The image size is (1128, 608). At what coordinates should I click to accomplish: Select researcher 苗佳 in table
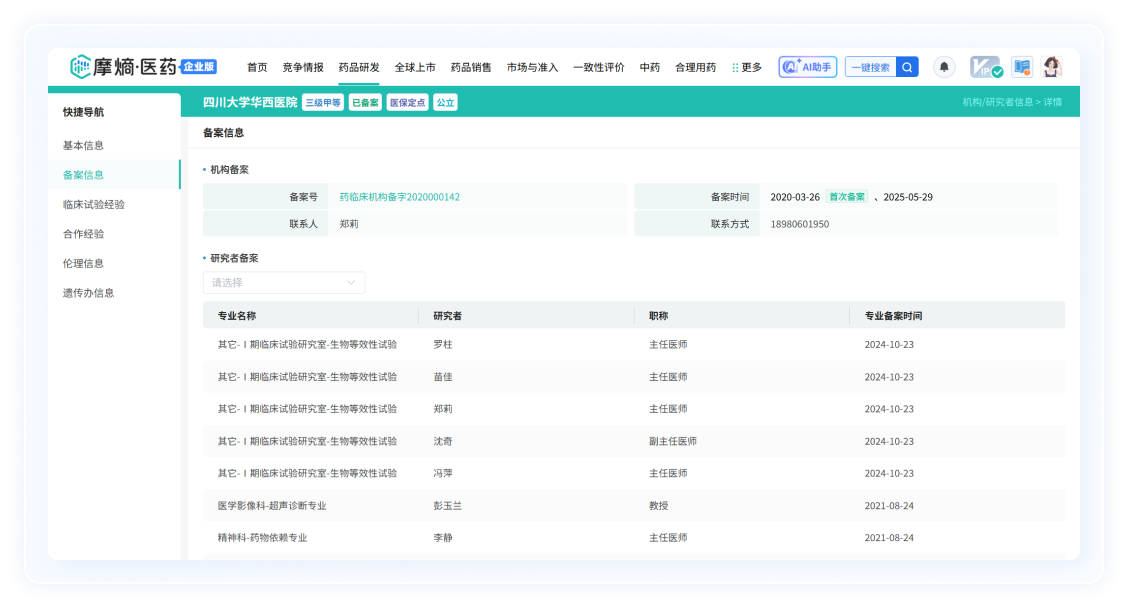click(443, 377)
